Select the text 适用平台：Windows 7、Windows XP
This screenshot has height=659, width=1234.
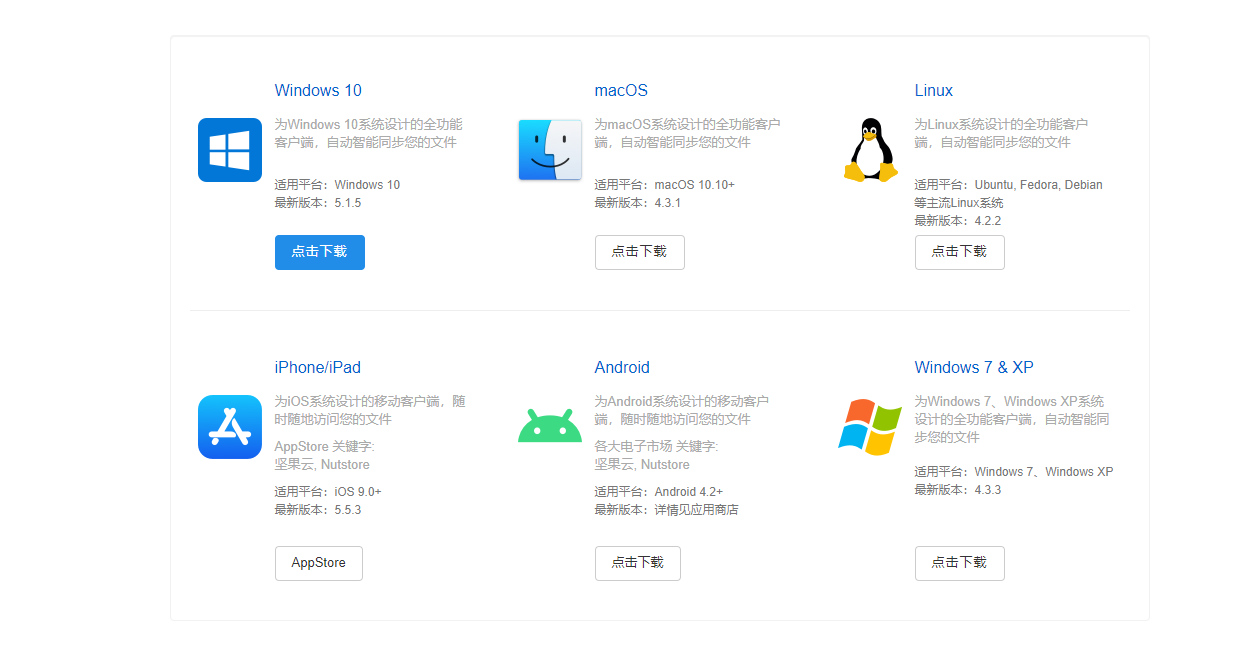point(1014,472)
